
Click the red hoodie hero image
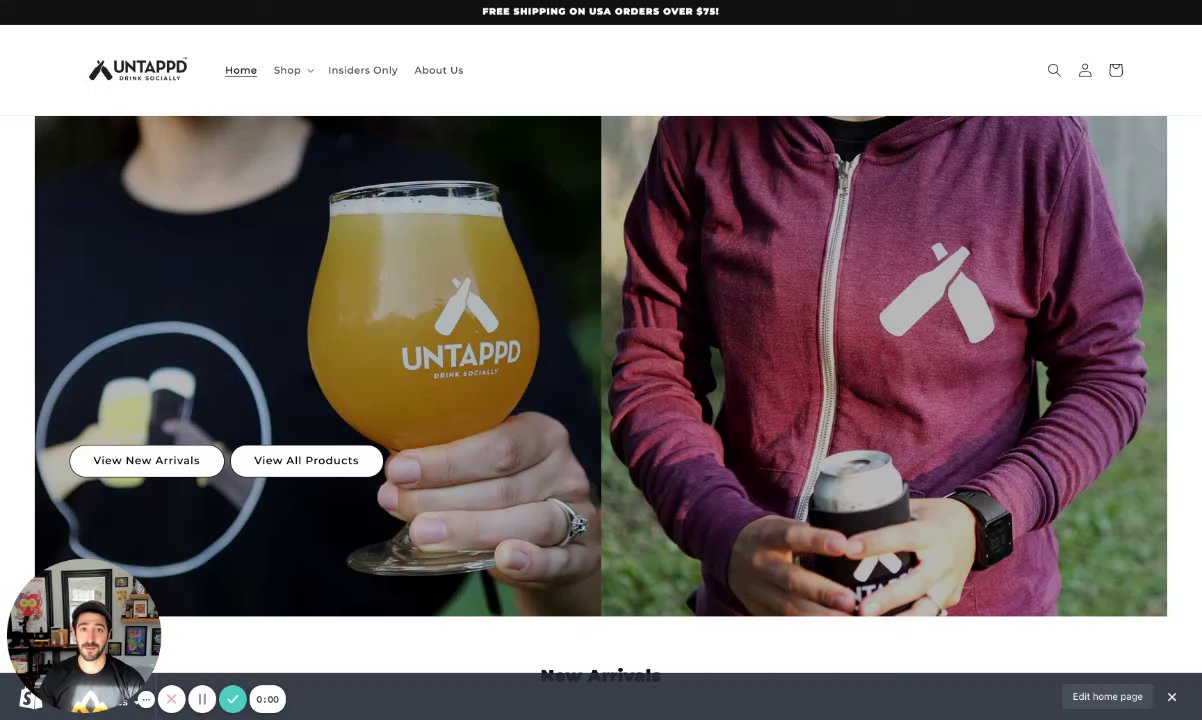tap(884, 366)
